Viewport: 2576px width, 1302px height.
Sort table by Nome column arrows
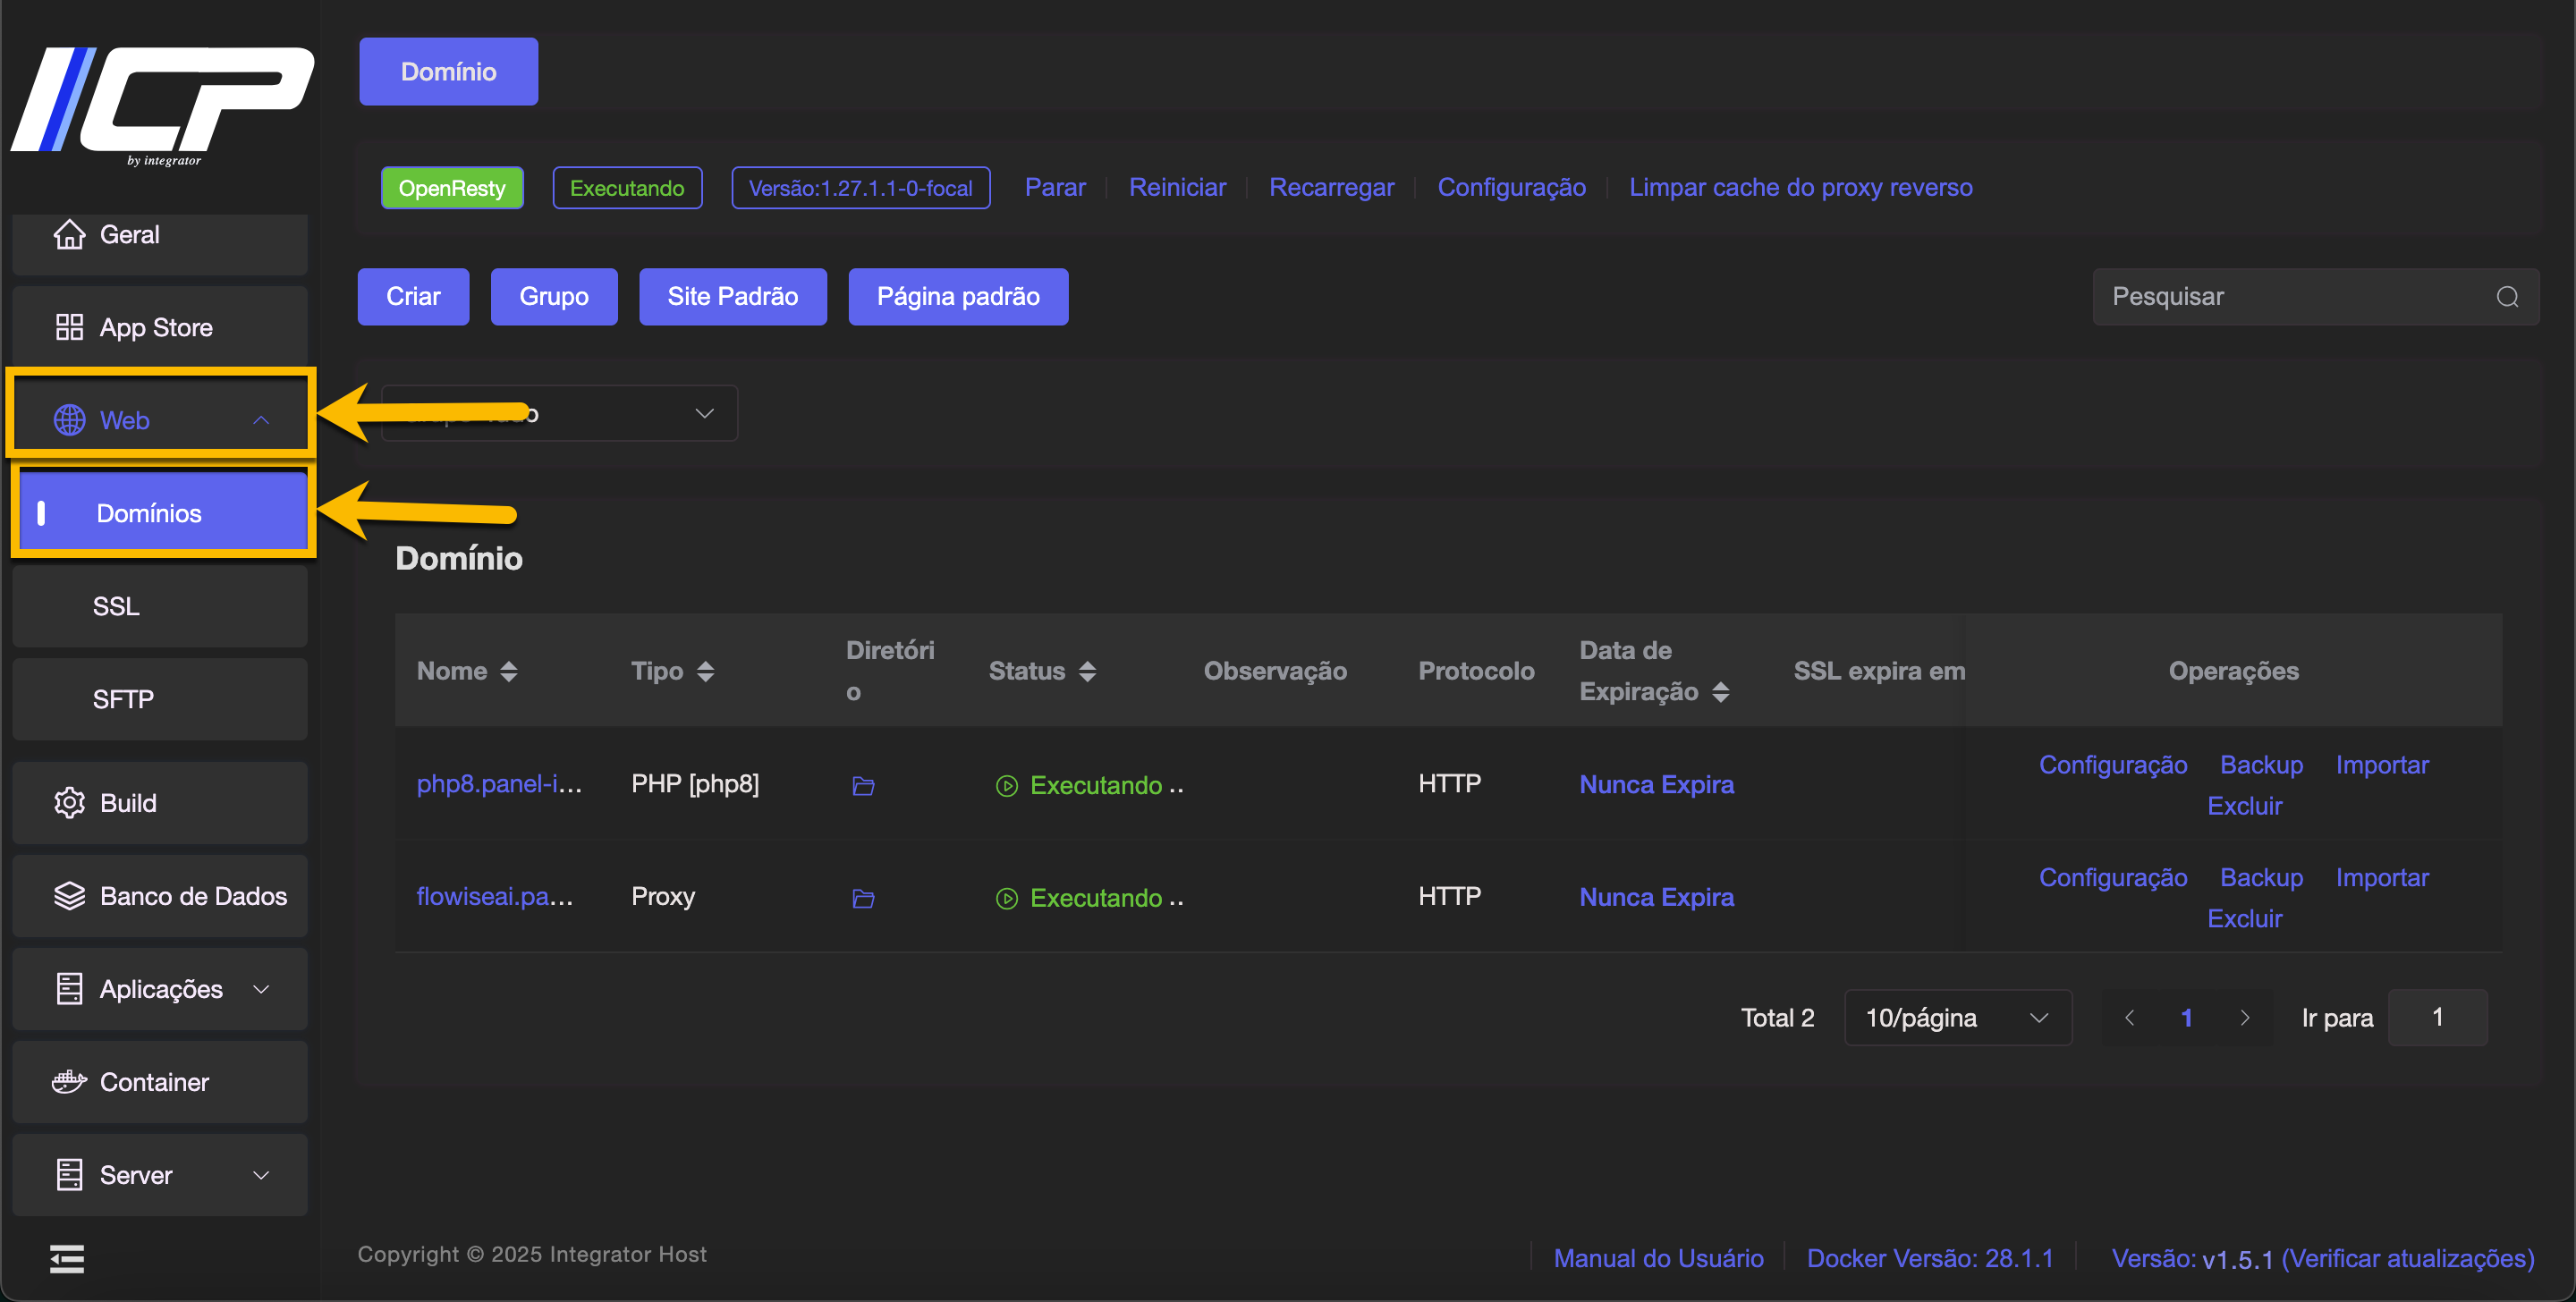509,671
